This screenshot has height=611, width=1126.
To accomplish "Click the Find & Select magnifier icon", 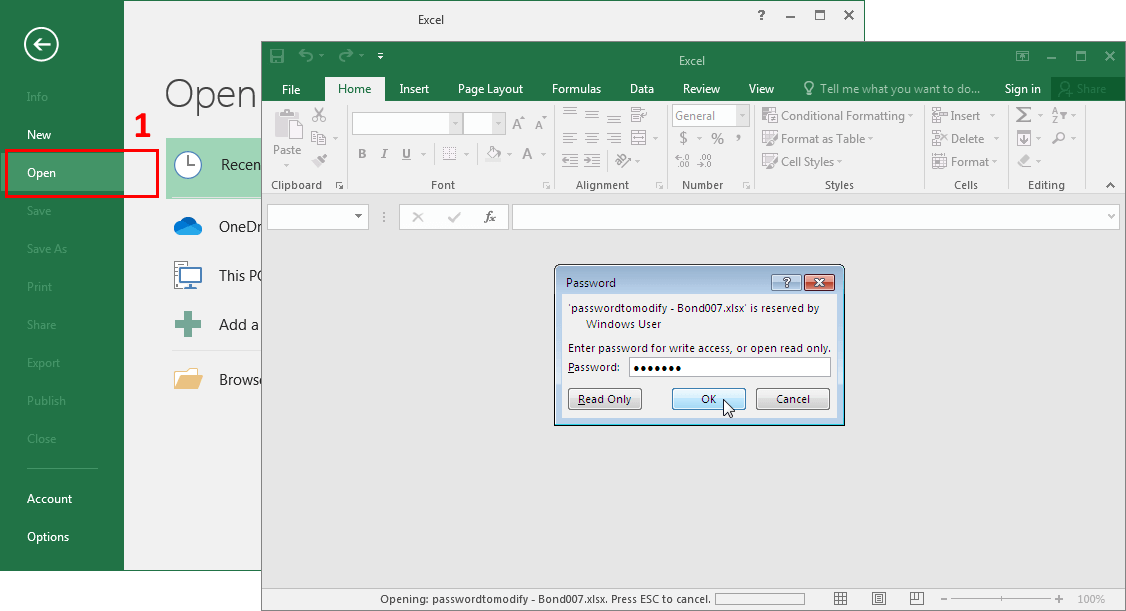I will click(1058, 138).
